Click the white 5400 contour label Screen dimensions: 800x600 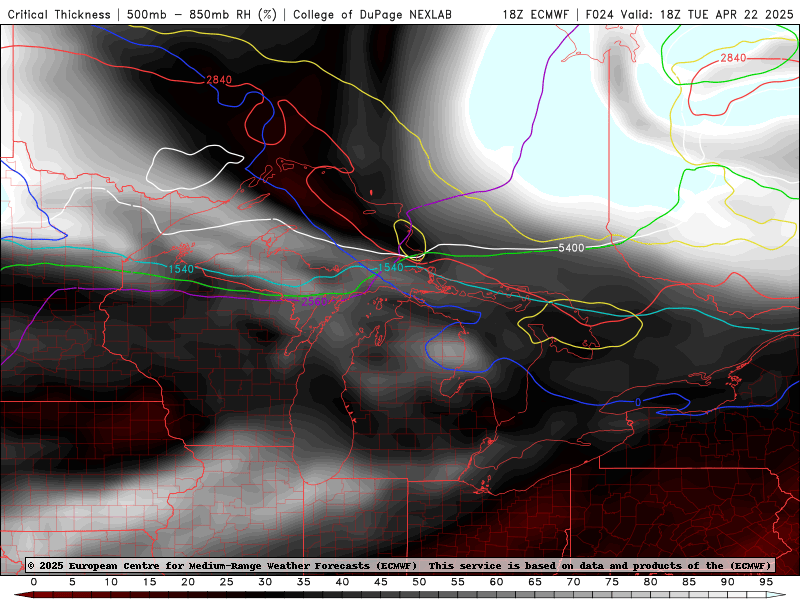tap(571, 248)
